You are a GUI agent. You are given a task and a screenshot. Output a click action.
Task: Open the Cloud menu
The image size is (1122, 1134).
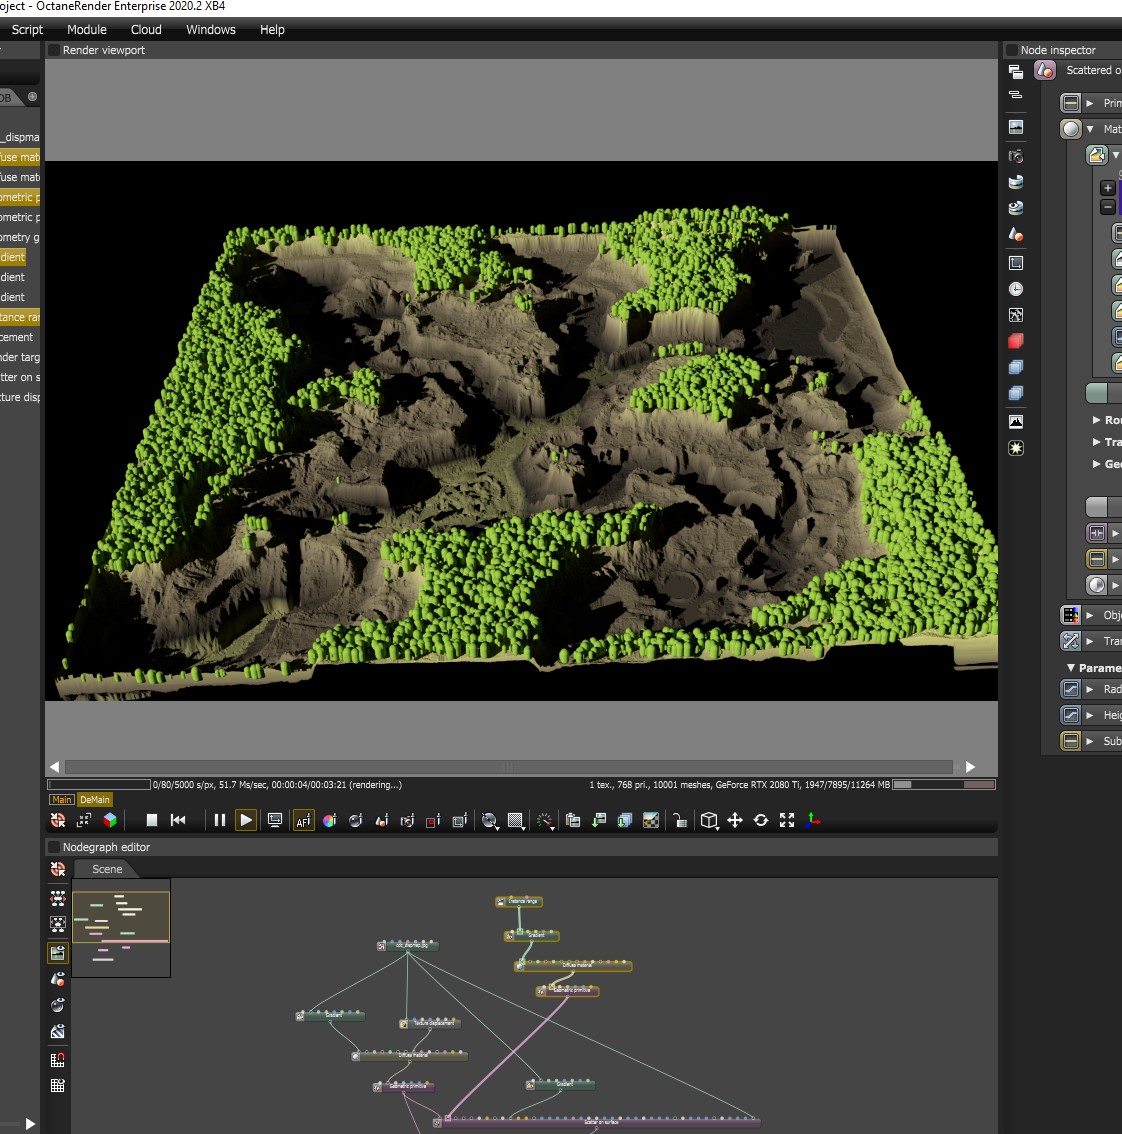[x=146, y=30]
